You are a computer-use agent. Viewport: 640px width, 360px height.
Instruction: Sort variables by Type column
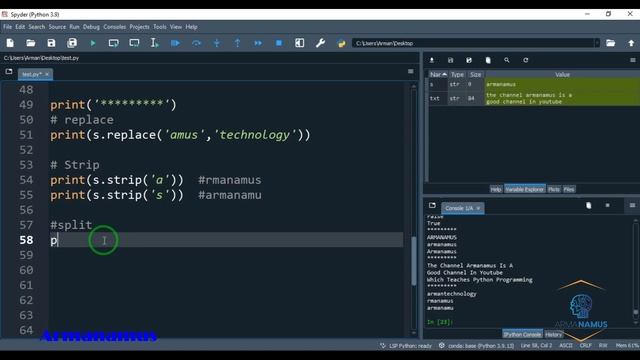[x=458, y=75]
